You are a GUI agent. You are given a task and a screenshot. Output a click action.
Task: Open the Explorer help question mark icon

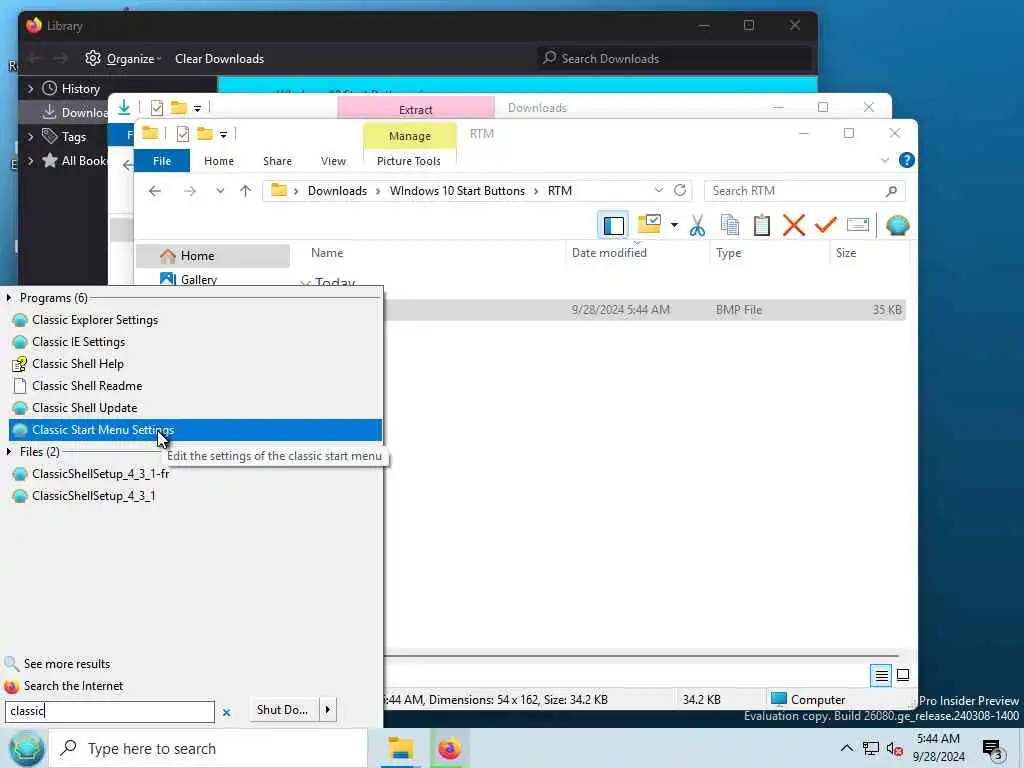pos(906,160)
